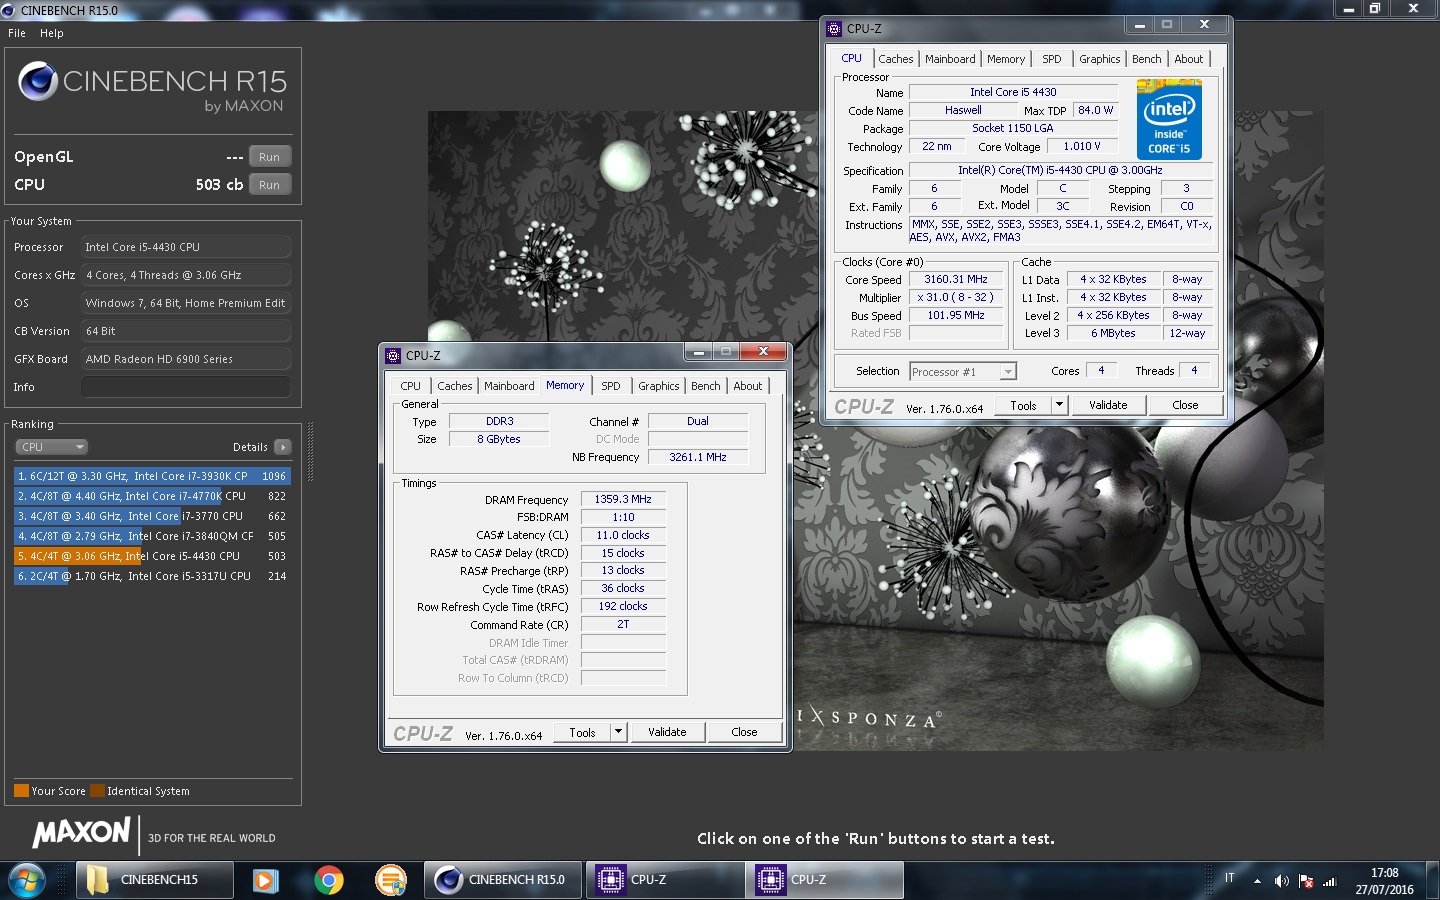Close memory CPU-Z window via red X
Screen dimensions: 1440x900
(x=763, y=352)
